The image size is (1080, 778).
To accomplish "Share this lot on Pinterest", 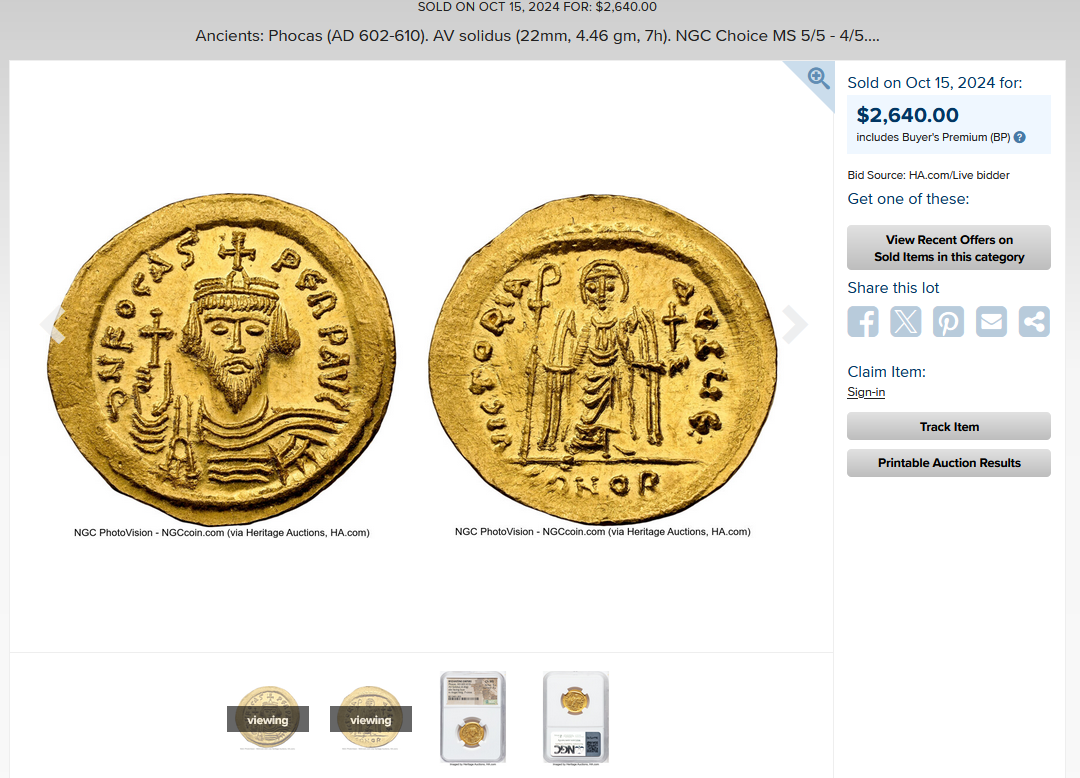I will 948,322.
